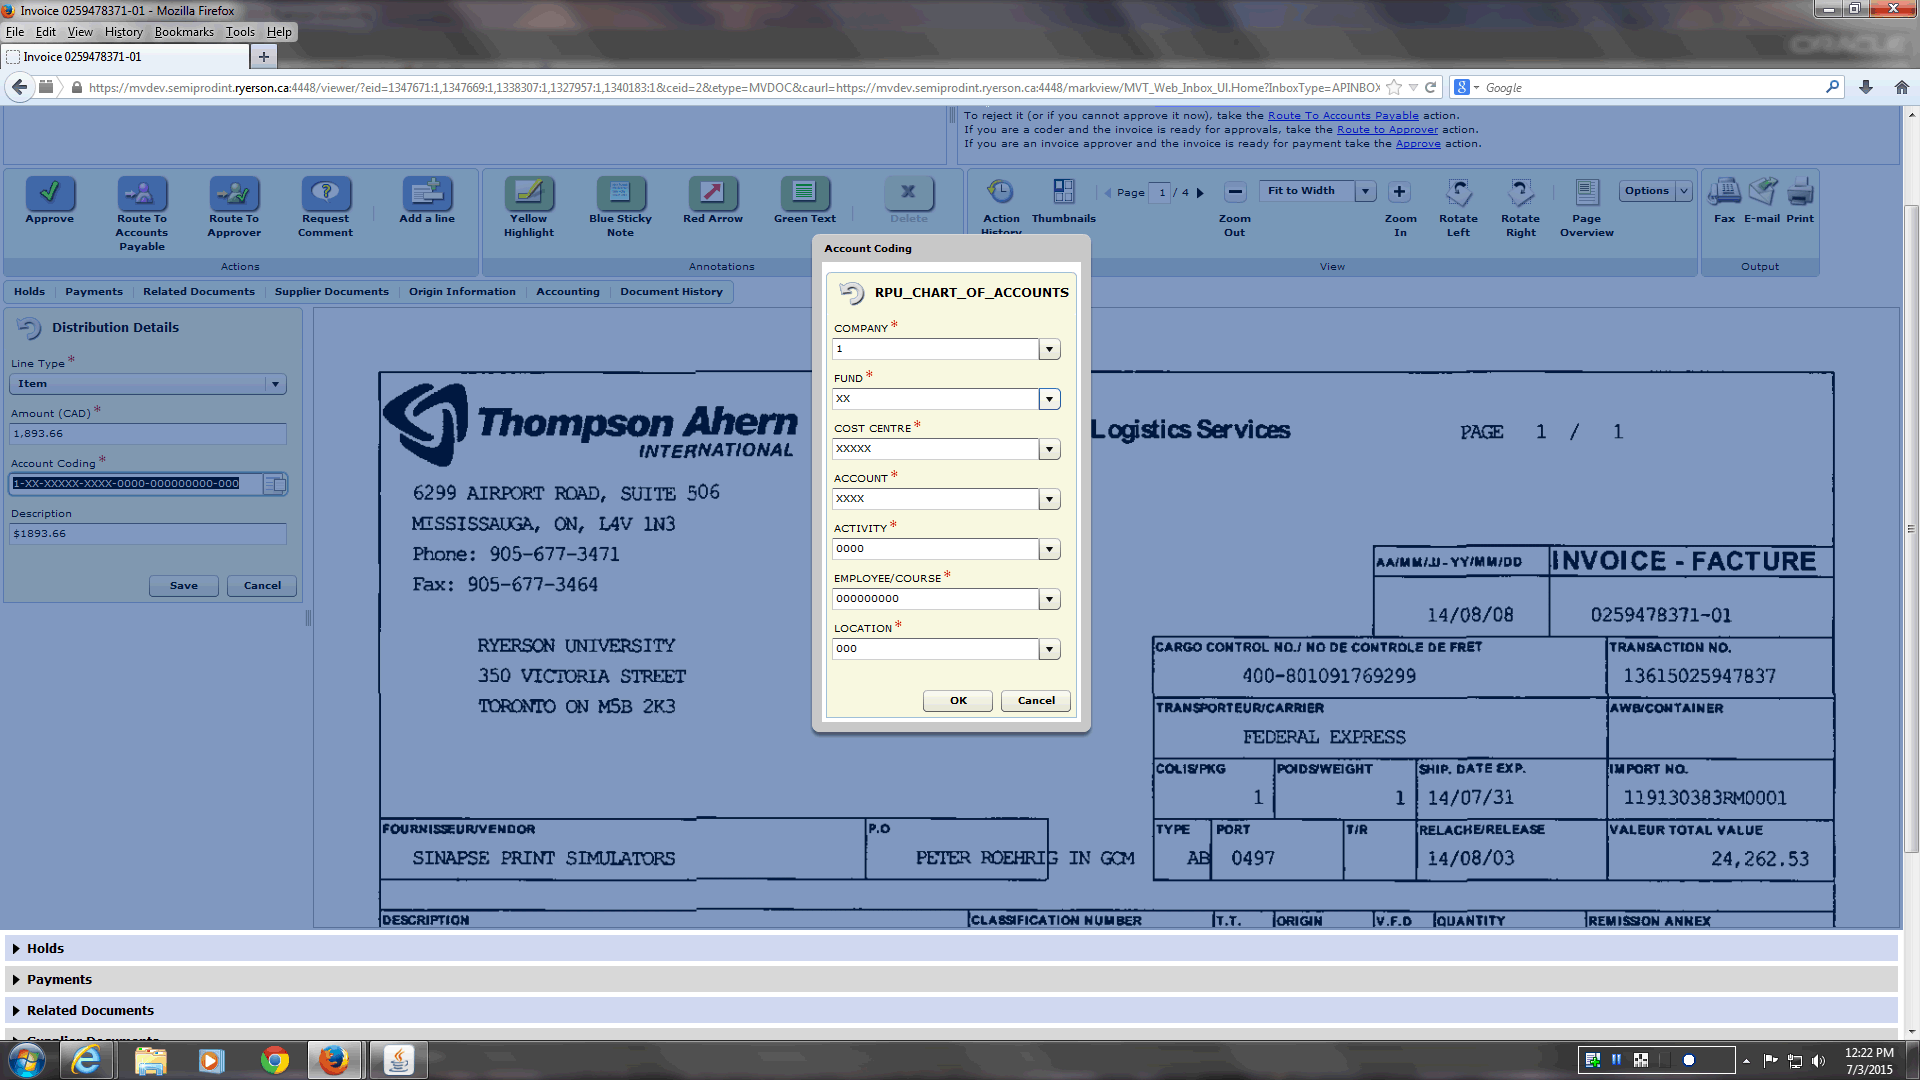The height and width of the screenshot is (1080, 1920).
Task: Open the Line Type Item dropdown
Action: tap(275, 384)
